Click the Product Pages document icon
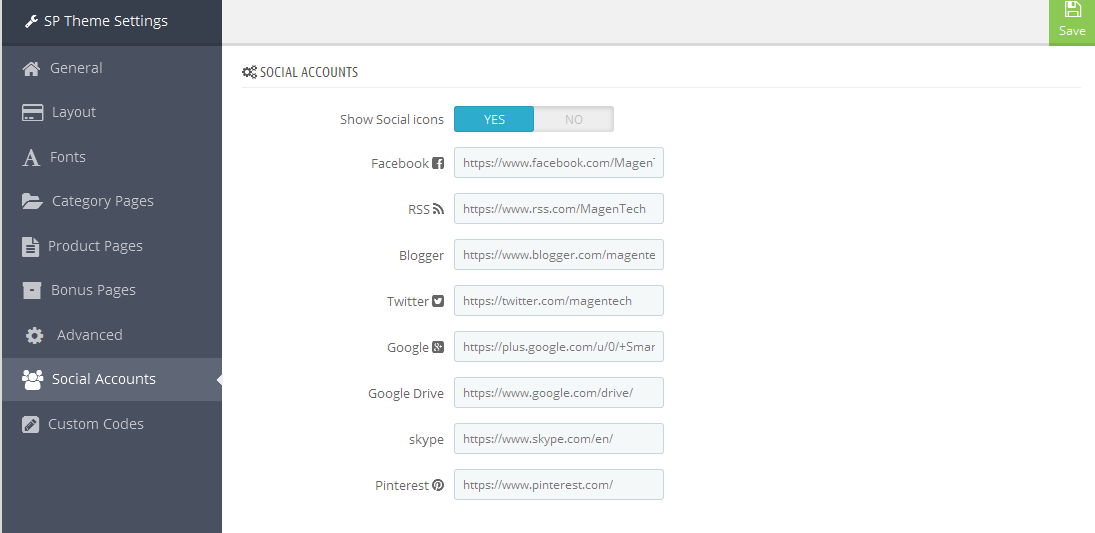1095x533 pixels. 30,247
